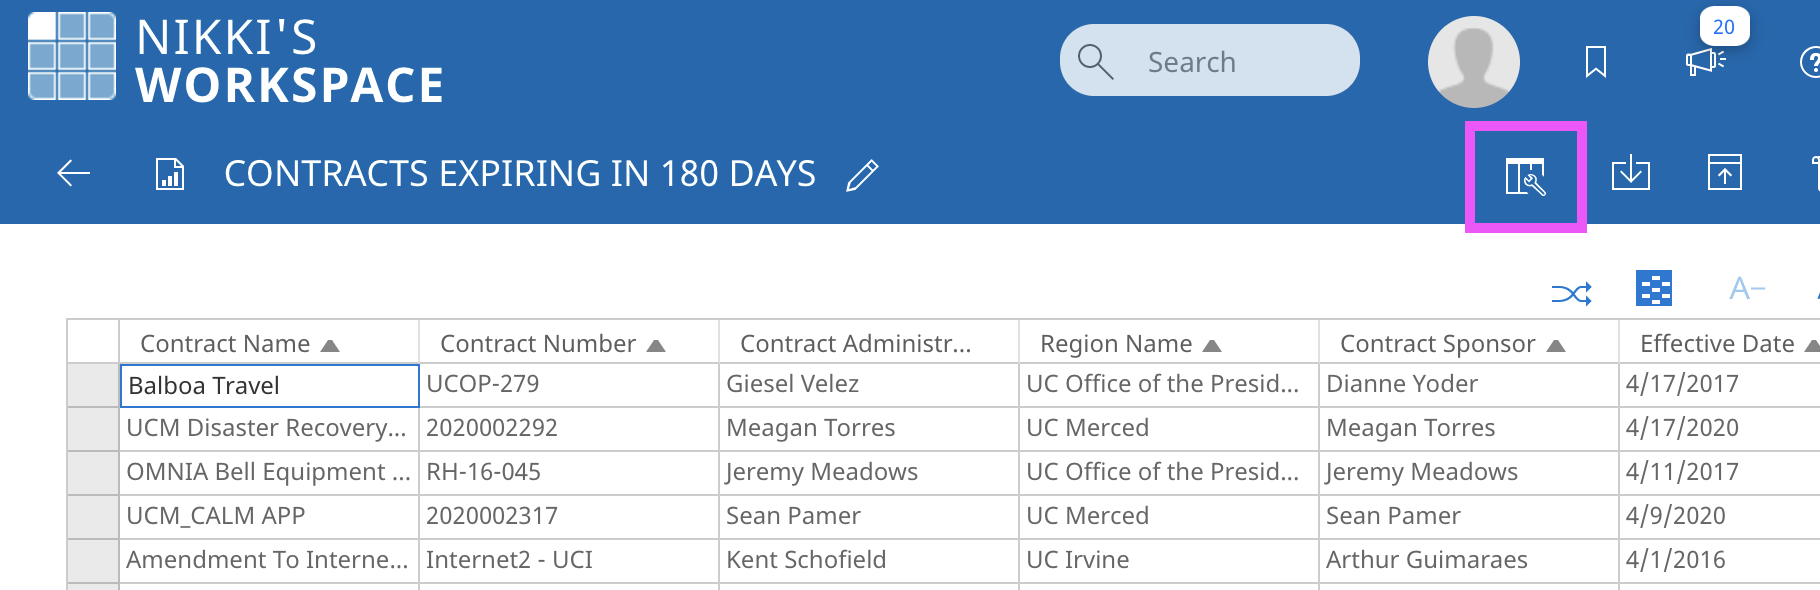Click the report chart icon beside title
The width and height of the screenshot is (1820, 590).
[170, 174]
